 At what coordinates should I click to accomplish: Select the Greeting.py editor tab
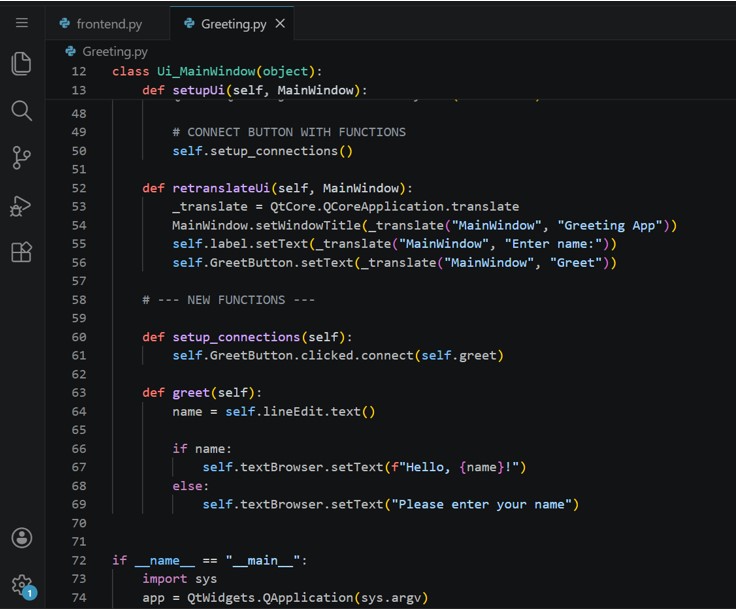234,24
